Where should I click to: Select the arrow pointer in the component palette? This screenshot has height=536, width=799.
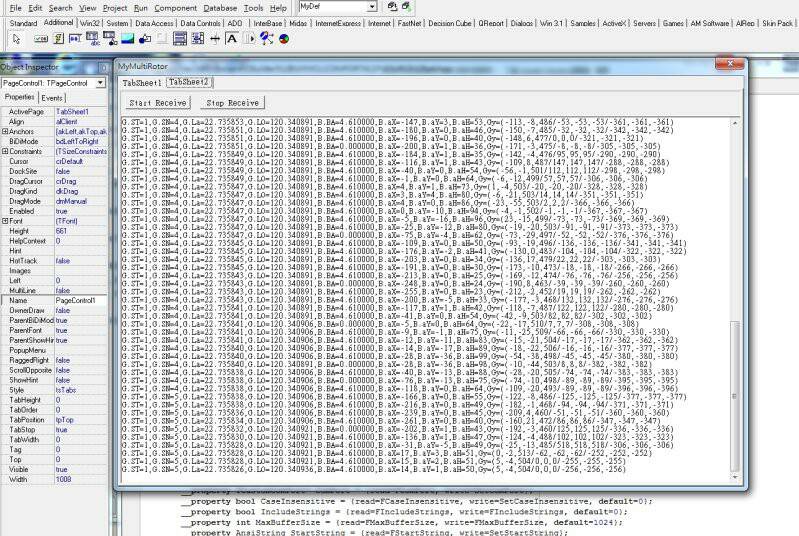click(16, 39)
